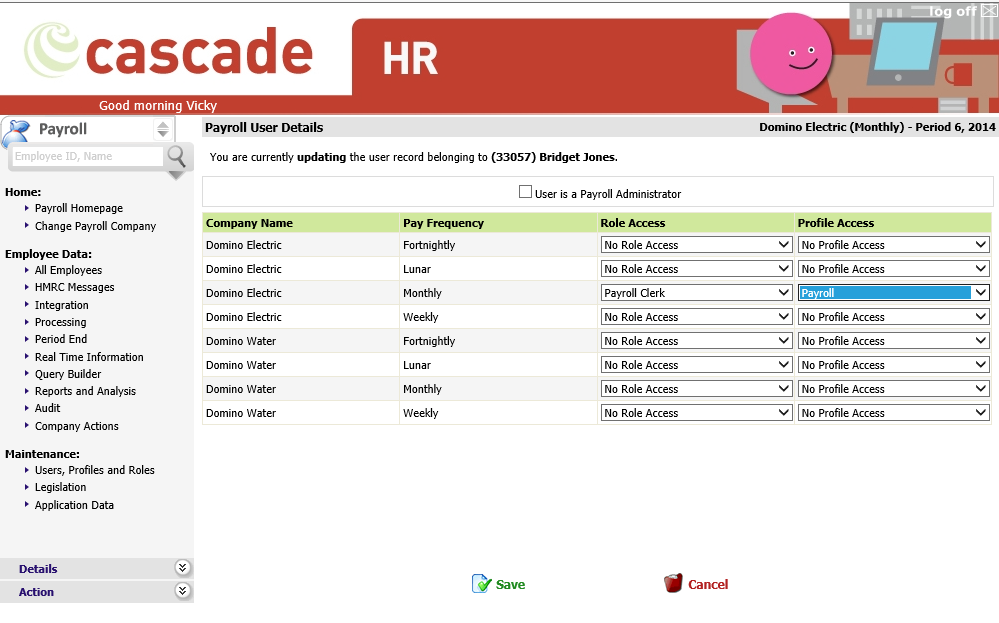This screenshot has width=999, height=623.
Task: Open Profile Access dropdown for Domino Water Lunar
Action: tap(893, 365)
